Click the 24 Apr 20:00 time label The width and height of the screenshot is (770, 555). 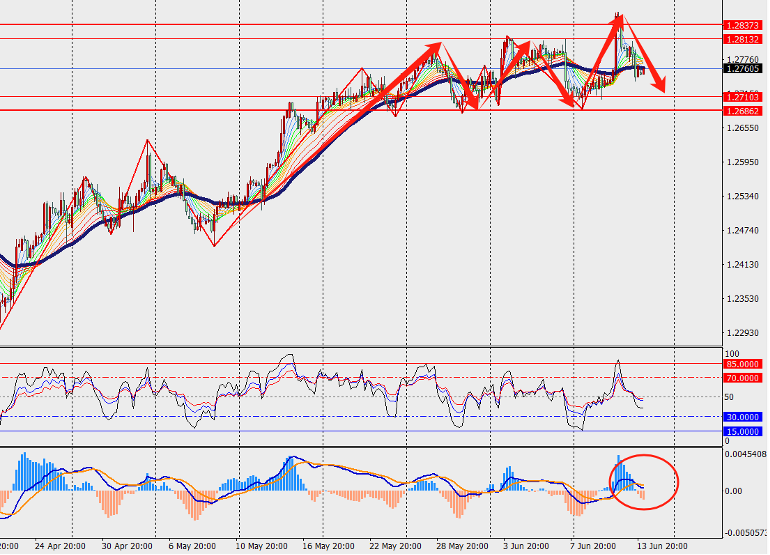[60, 546]
